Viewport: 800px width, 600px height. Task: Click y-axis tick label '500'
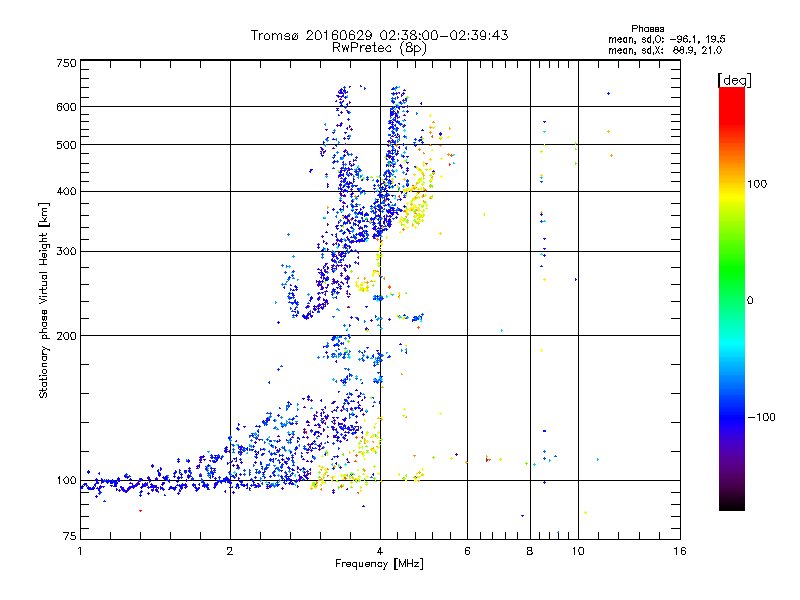tap(66, 145)
